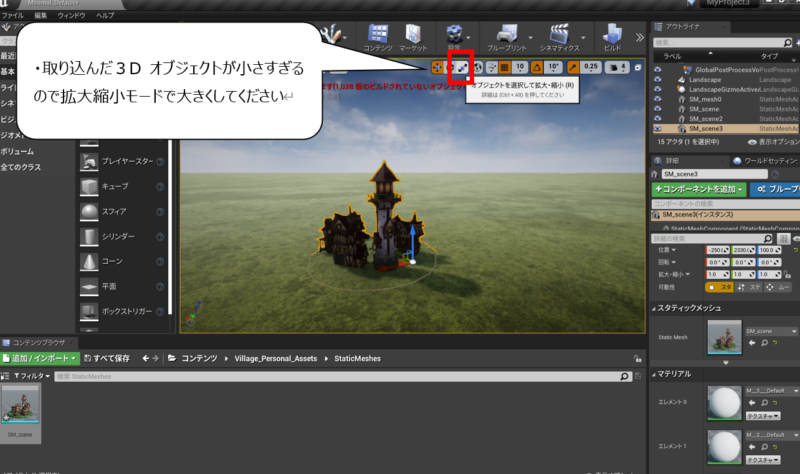
Task: Expand the toolbar overflow chevron
Action: click(639, 37)
